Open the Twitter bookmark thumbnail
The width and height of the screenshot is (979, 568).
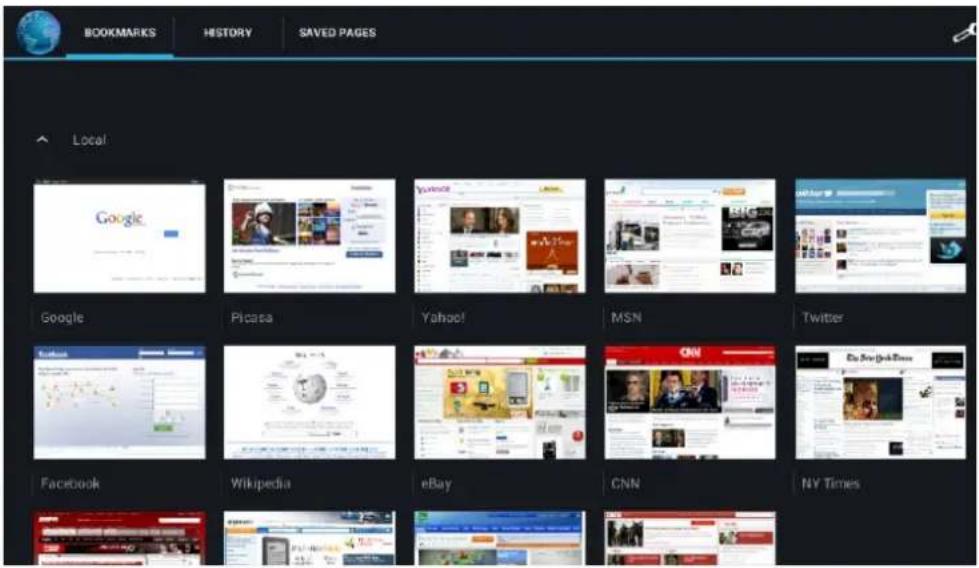tap(880, 237)
